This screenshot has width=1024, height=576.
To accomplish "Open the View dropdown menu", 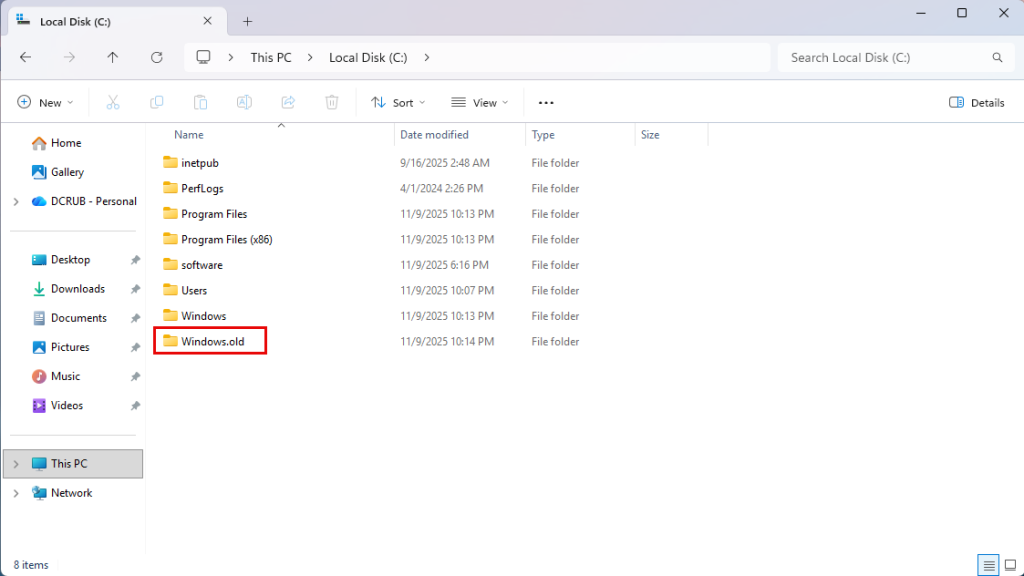I will point(480,103).
